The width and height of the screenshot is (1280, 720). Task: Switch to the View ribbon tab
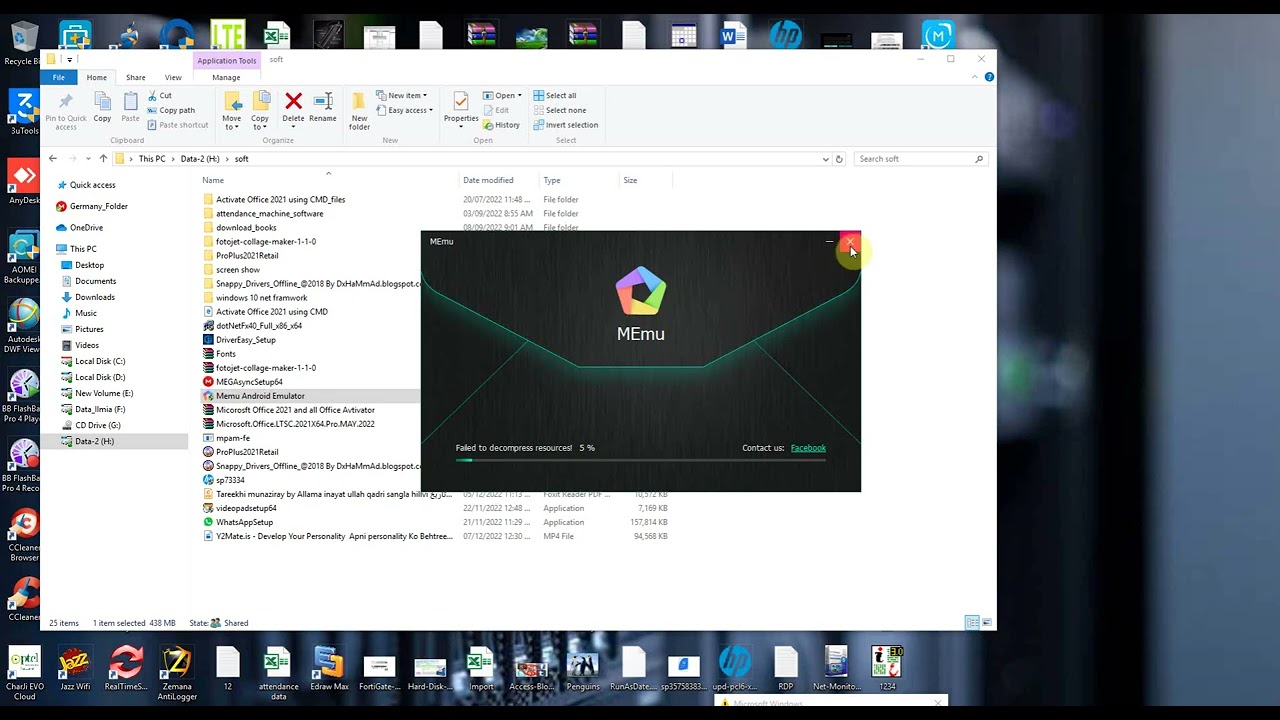[x=173, y=77]
